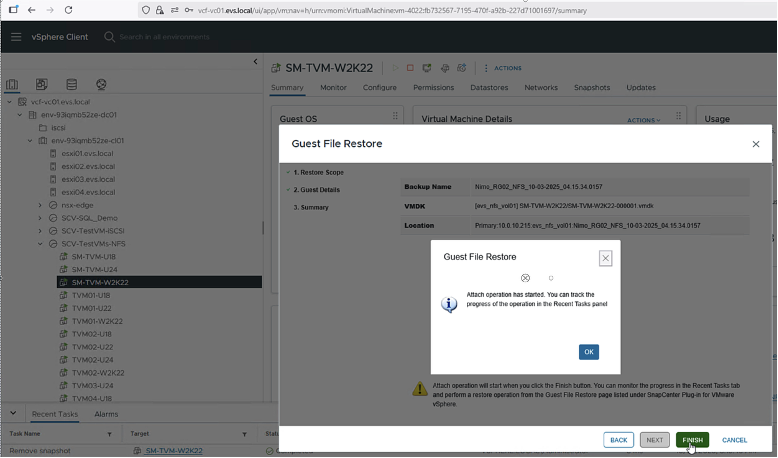This screenshot has height=458, width=778.
Task: Switch to the Datastores tab
Action: pyautogui.click(x=489, y=87)
